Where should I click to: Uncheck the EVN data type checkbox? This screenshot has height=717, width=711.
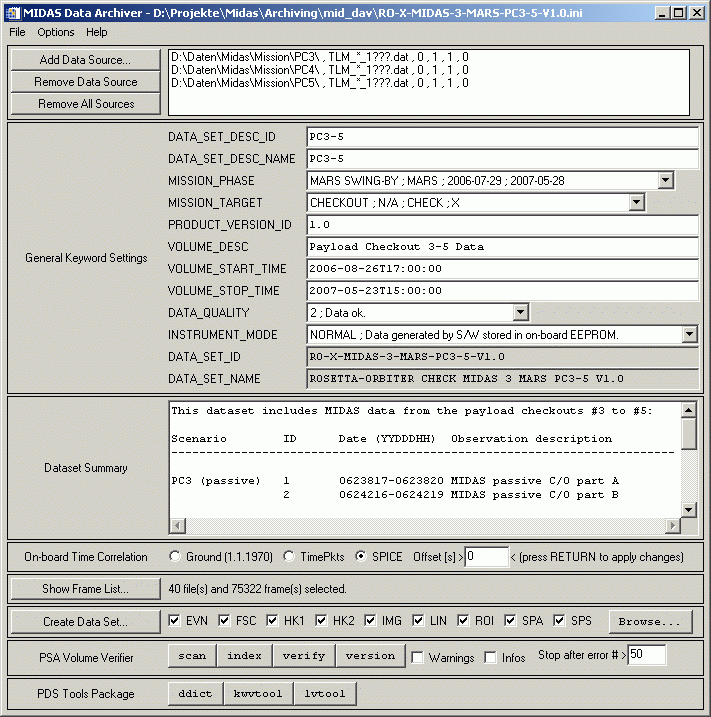pyautogui.click(x=175, y=621)
